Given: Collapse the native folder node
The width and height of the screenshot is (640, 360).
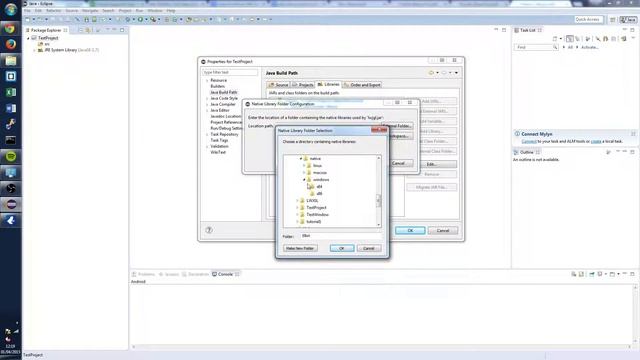Looking at the screenshot, I should tap(301, 158).
